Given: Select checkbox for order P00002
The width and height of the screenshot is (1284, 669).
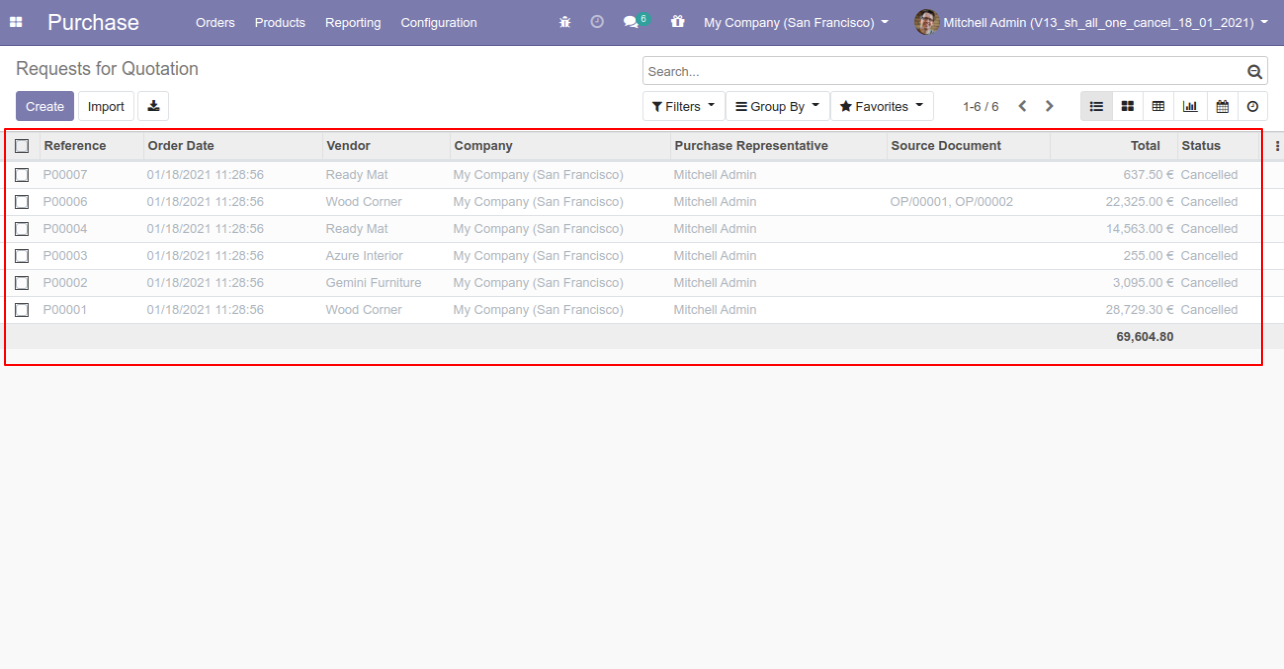Looking at the screenshot, I should point(22,283).
